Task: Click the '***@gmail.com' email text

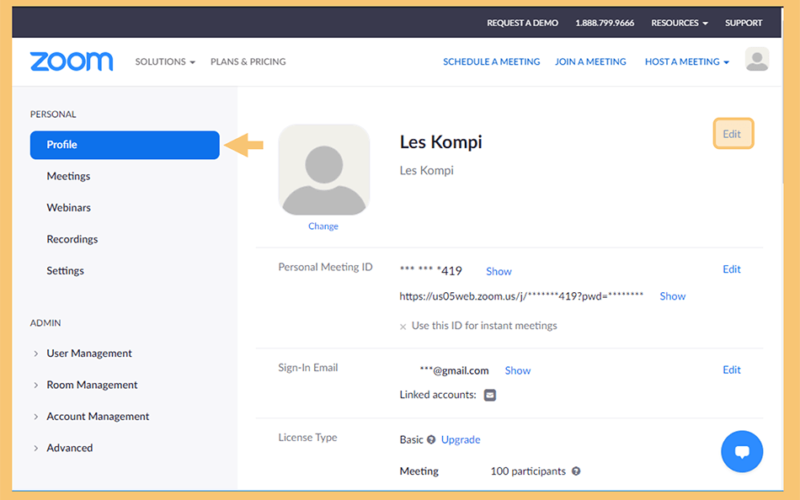Action: (x=454, y=371)
